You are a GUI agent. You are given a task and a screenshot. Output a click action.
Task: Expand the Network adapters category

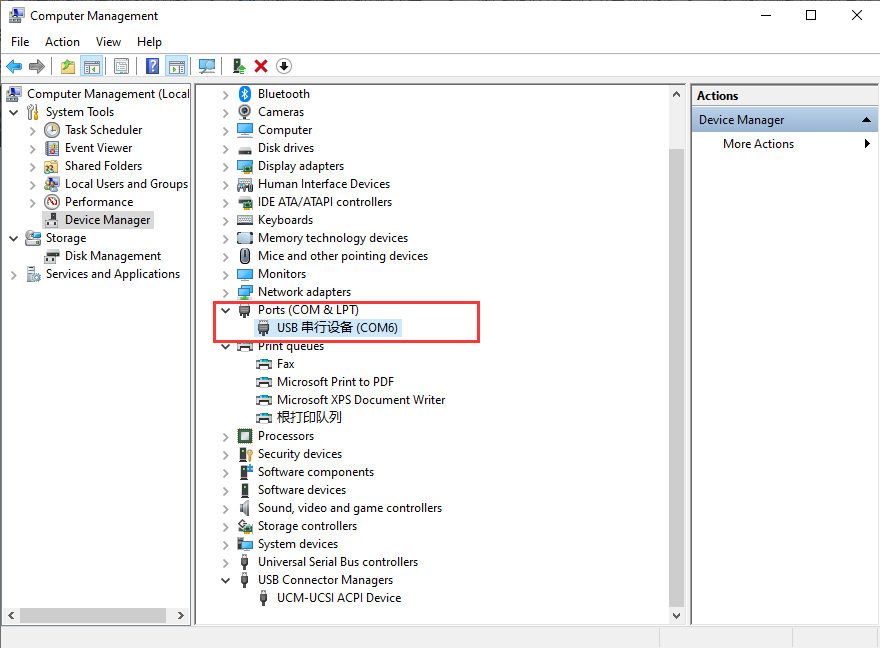tap(225, 292)
